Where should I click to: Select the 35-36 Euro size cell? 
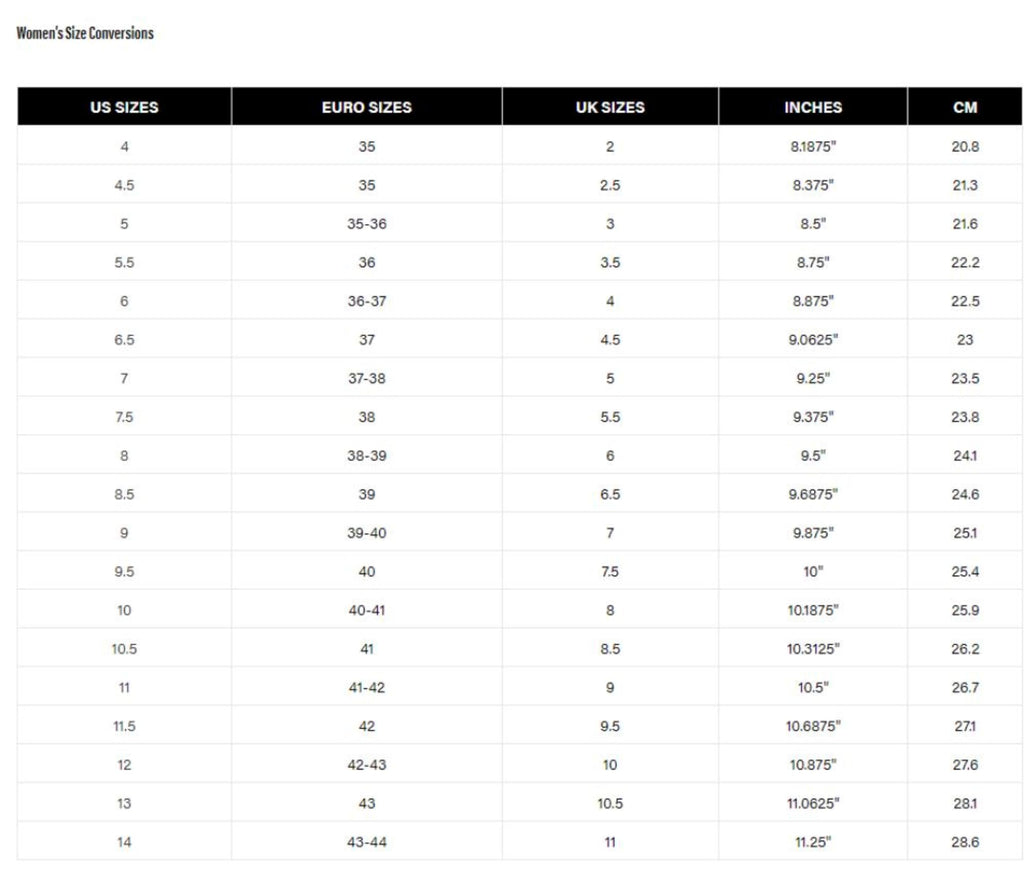point(366,224)
